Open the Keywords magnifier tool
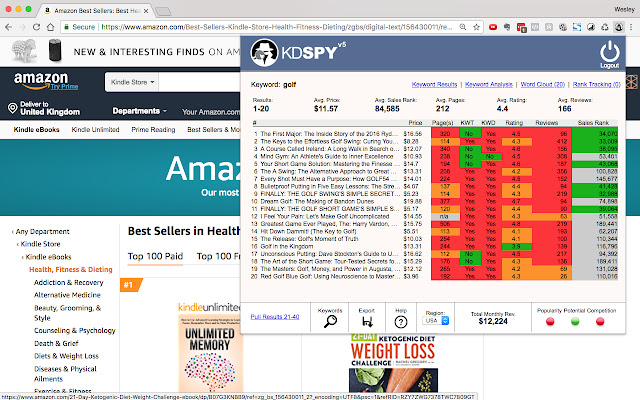The height and width of the screenshot is (400, 640). point(330,322)
